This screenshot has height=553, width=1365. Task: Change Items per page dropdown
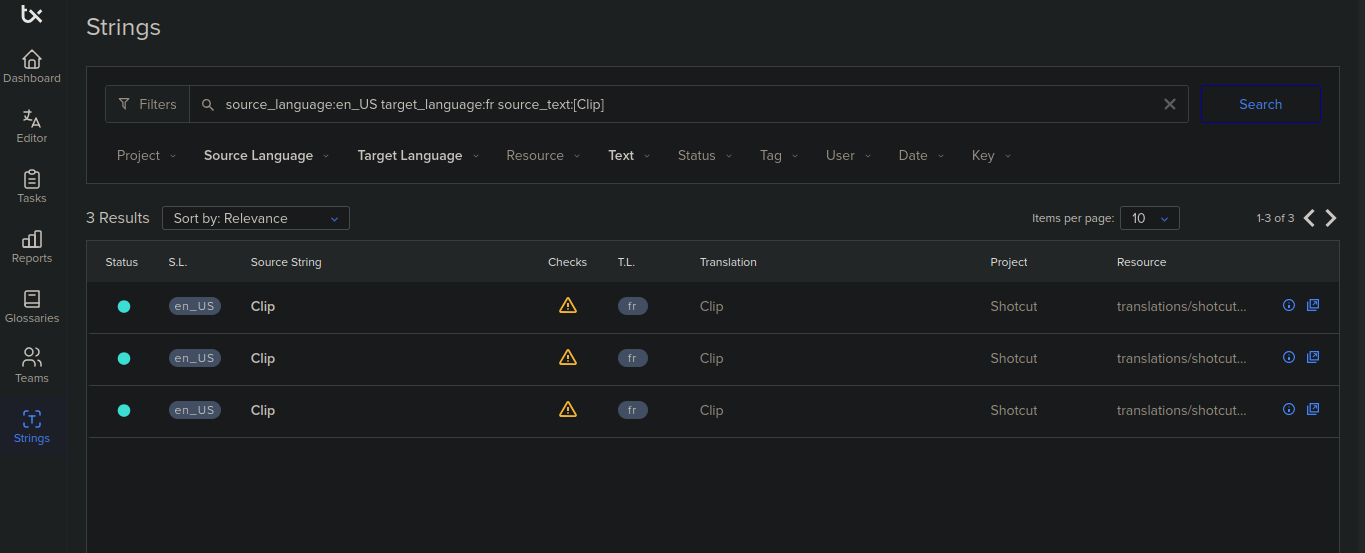pyautogui.click(x=1149, y=218)
